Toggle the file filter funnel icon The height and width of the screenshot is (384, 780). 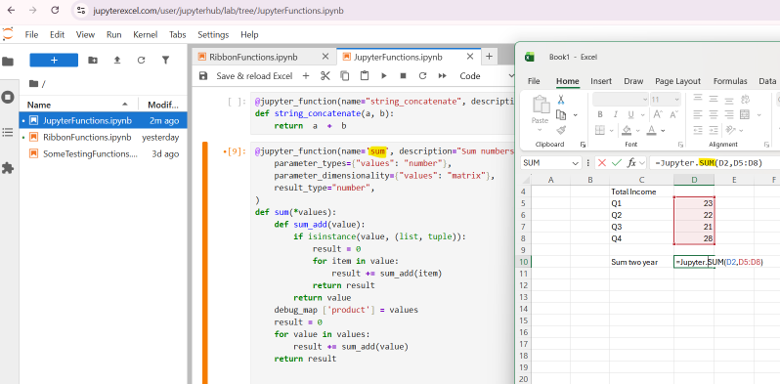coord(166,60)
